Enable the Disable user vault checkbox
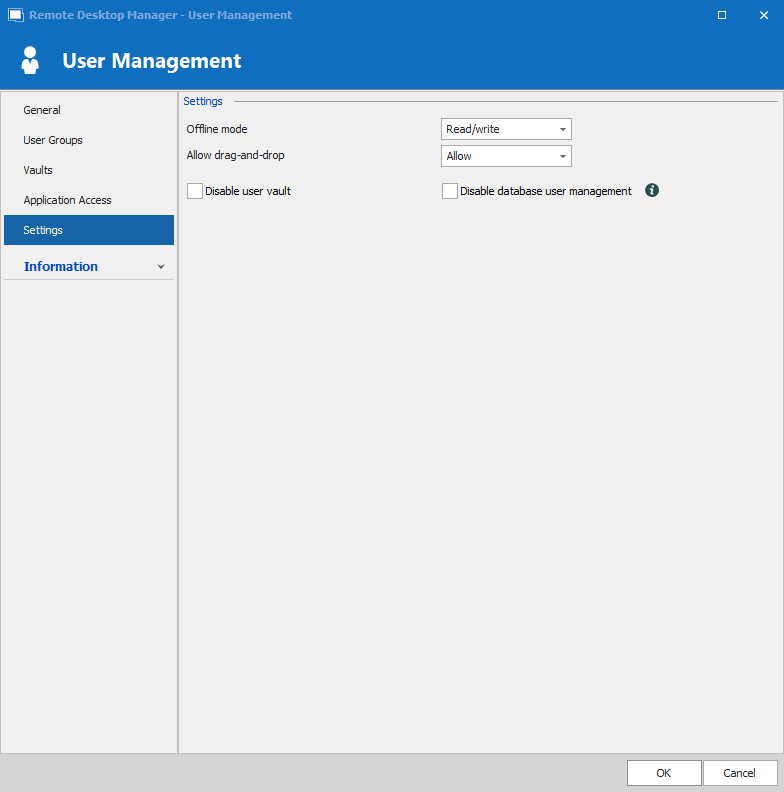Image resolution: width=784 pixels, height=792 pixels. 195,191
